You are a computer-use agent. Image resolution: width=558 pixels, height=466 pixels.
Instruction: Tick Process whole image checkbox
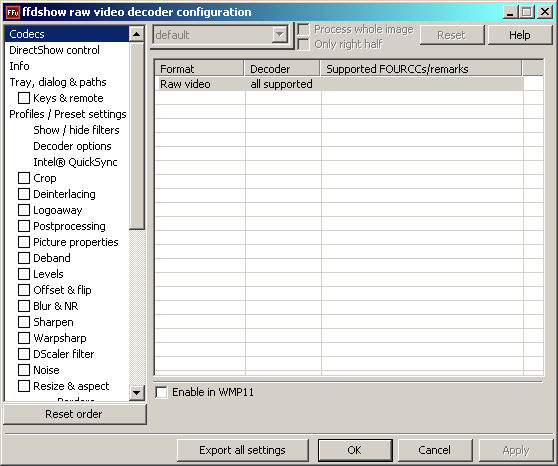tap(303, 29)
